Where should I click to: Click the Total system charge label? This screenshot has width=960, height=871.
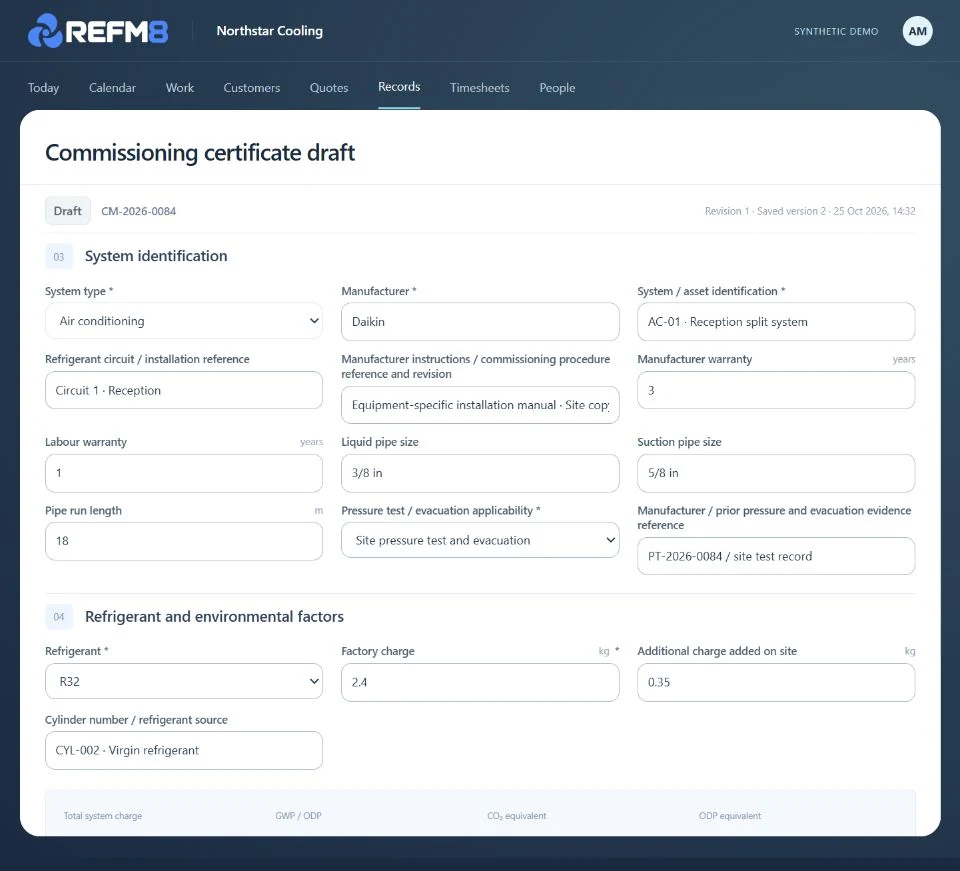tap(103, 815)
